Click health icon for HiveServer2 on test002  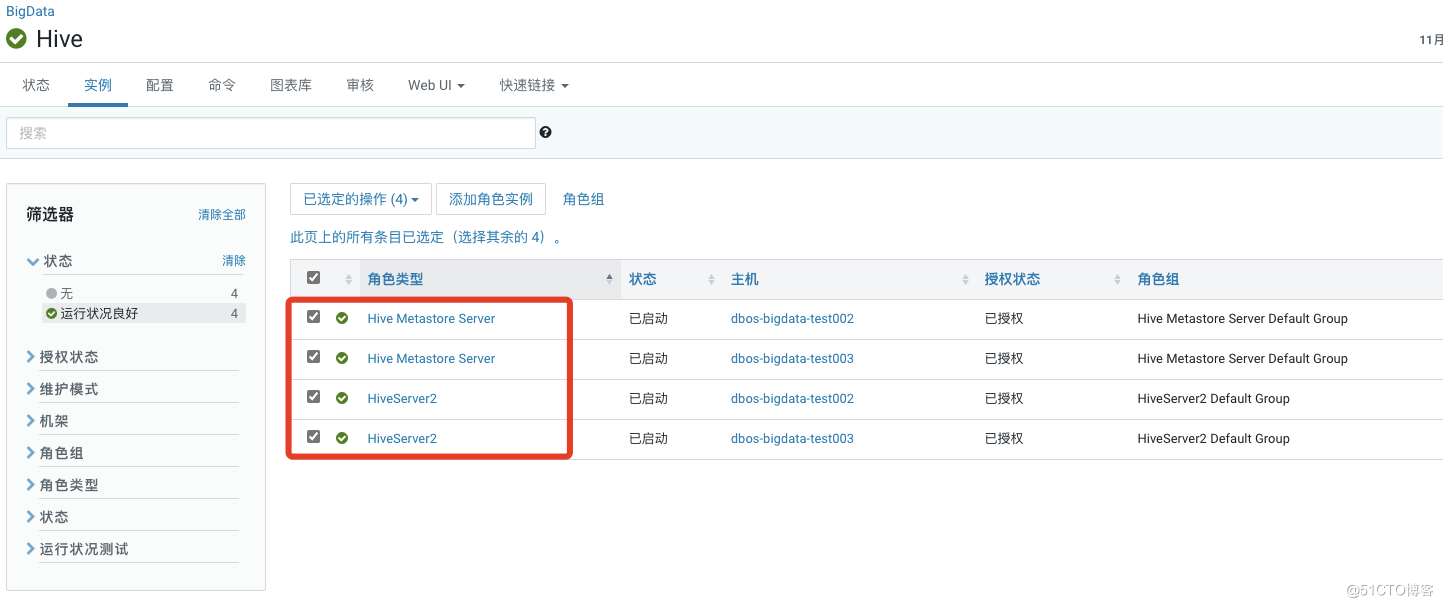(x=342, y=398)
